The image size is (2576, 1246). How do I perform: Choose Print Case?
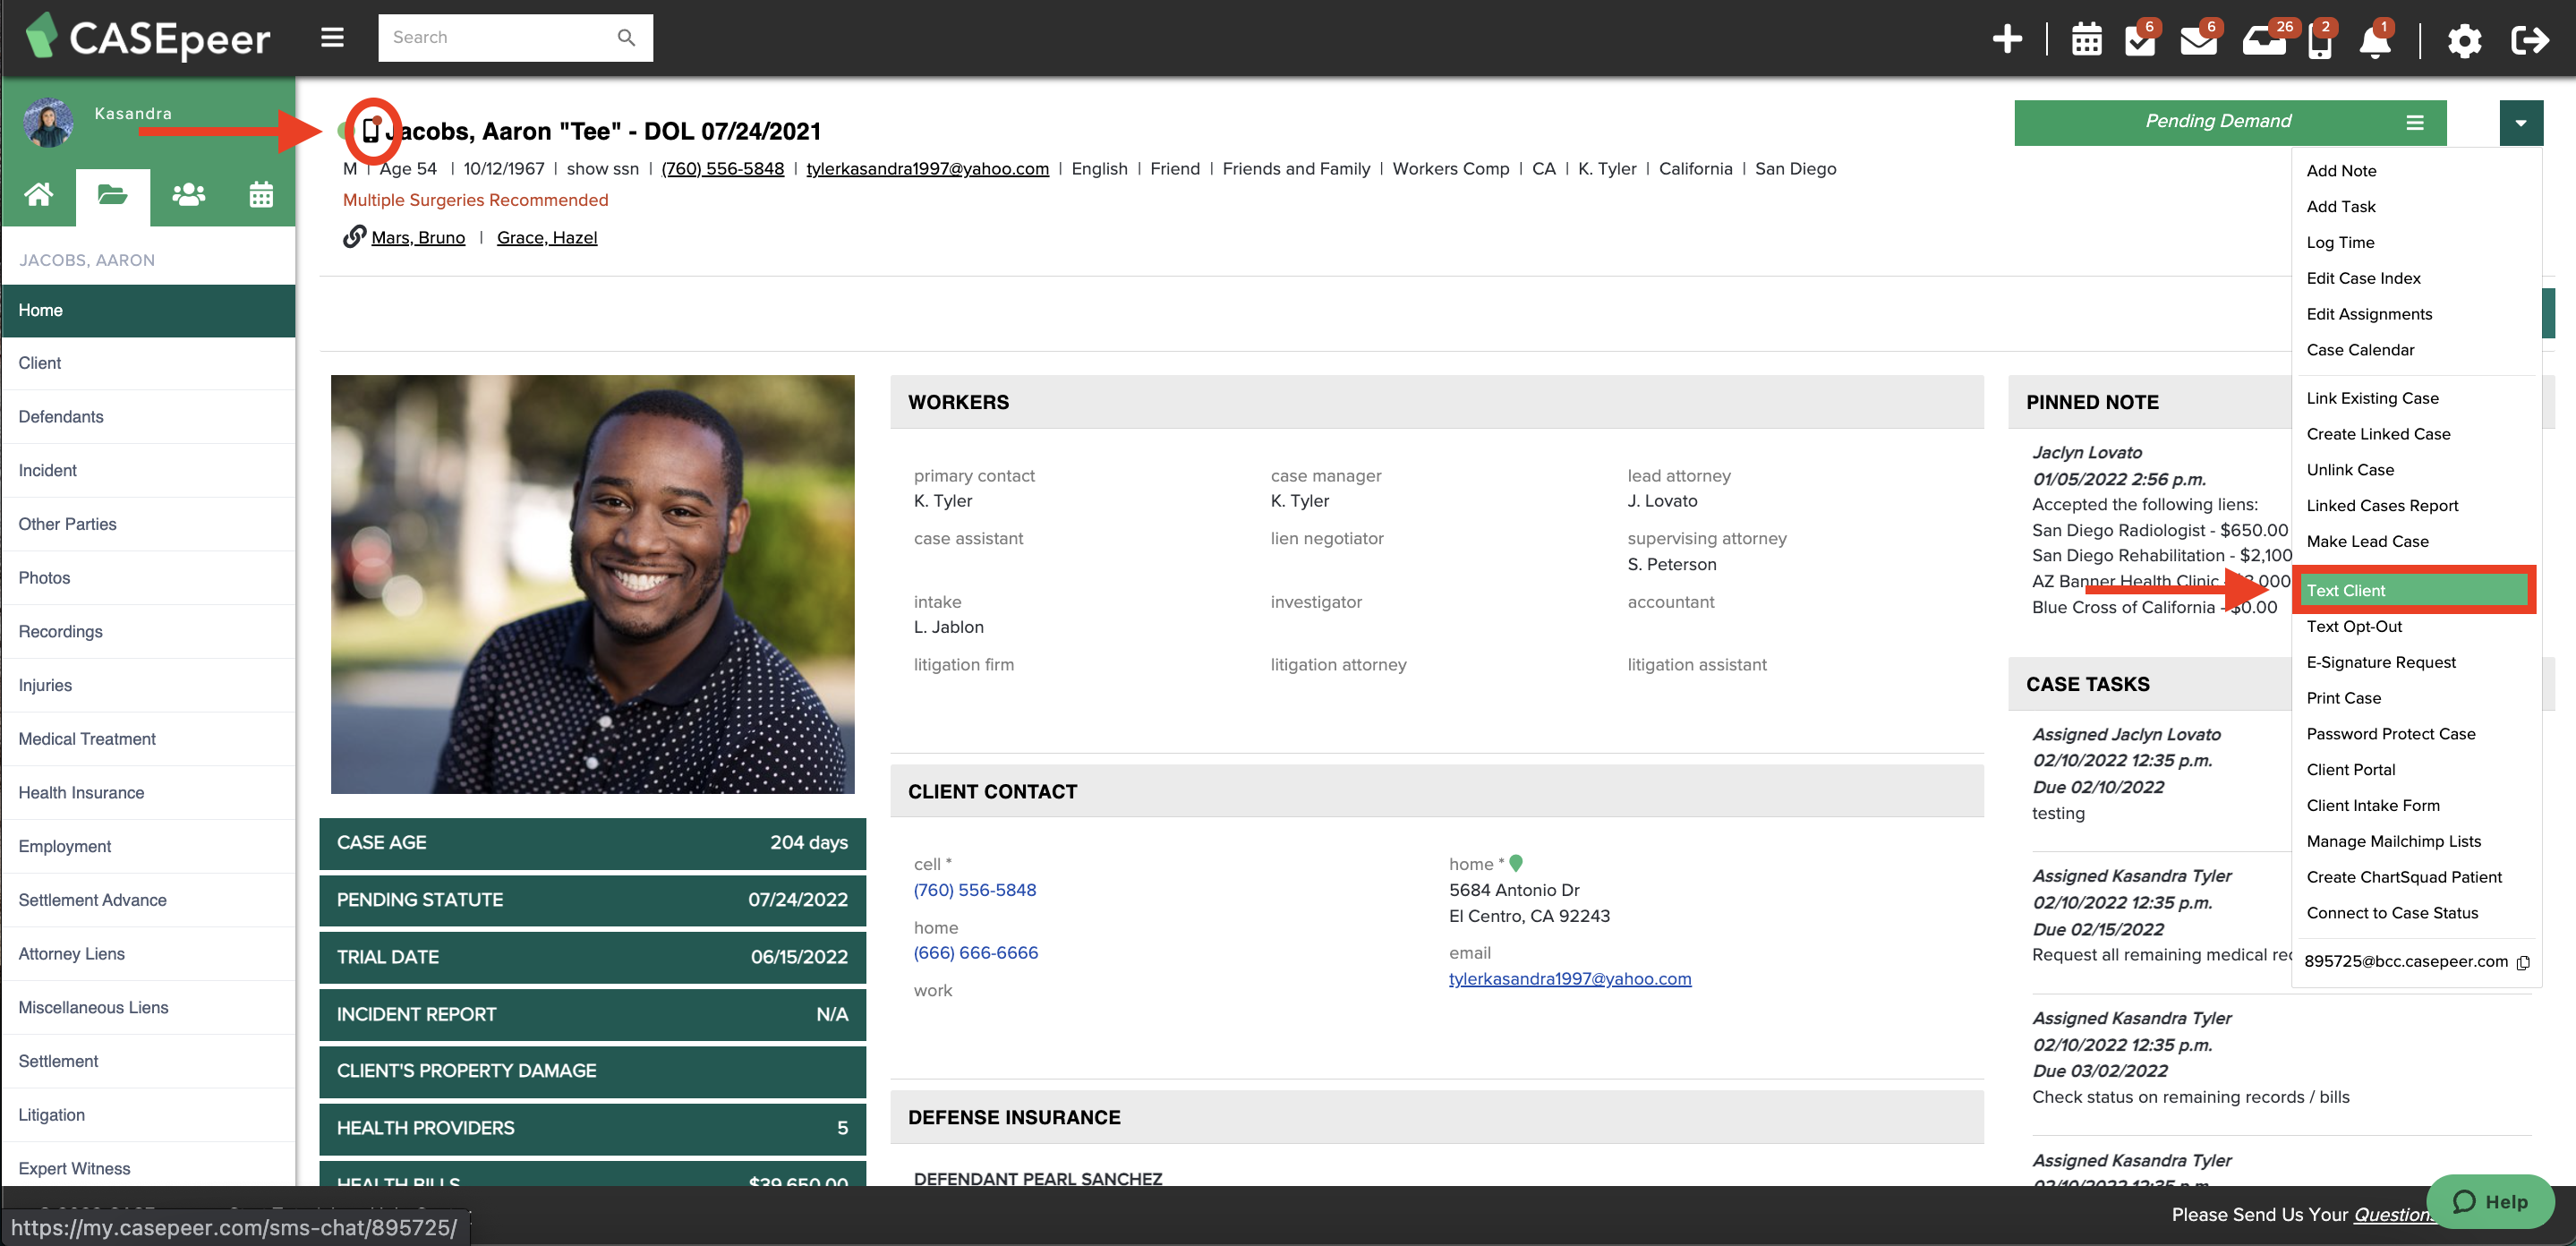point(2344,698)
